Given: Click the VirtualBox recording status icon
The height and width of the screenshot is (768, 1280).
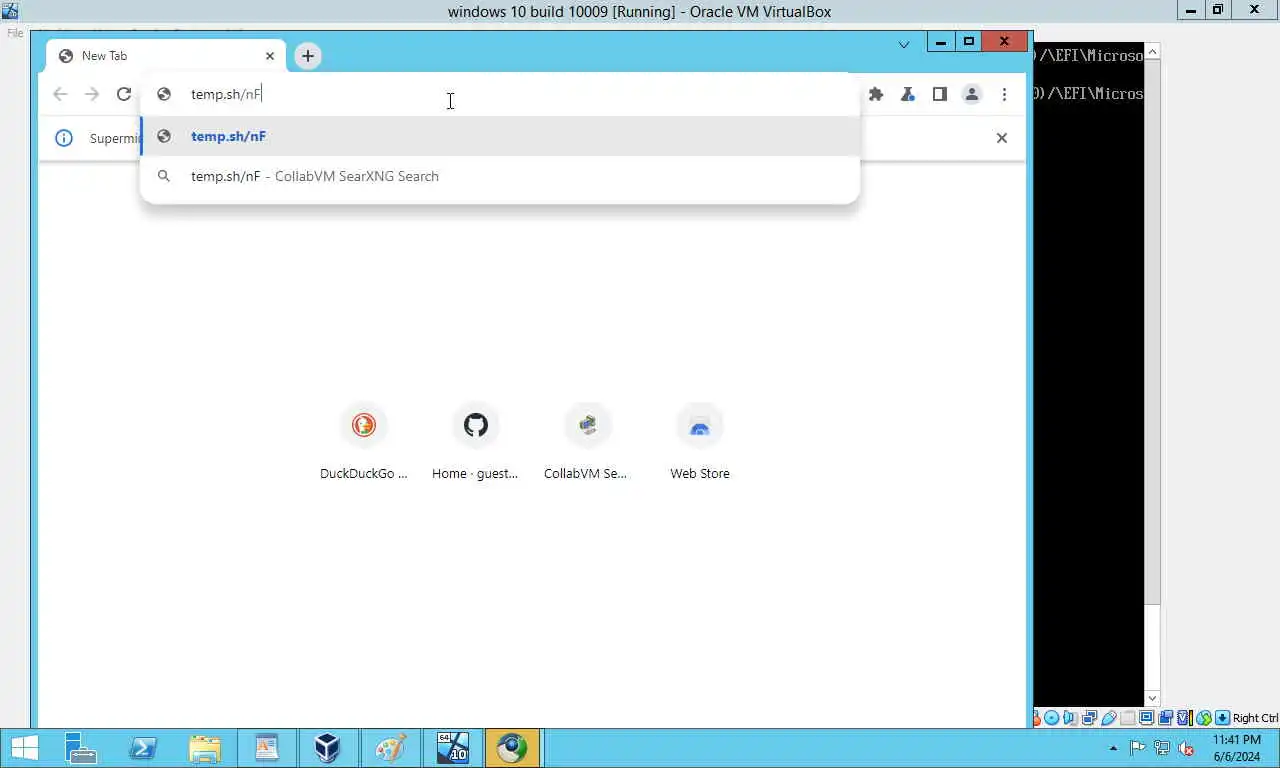Looking at the screenshot, I should point(1166,718).
